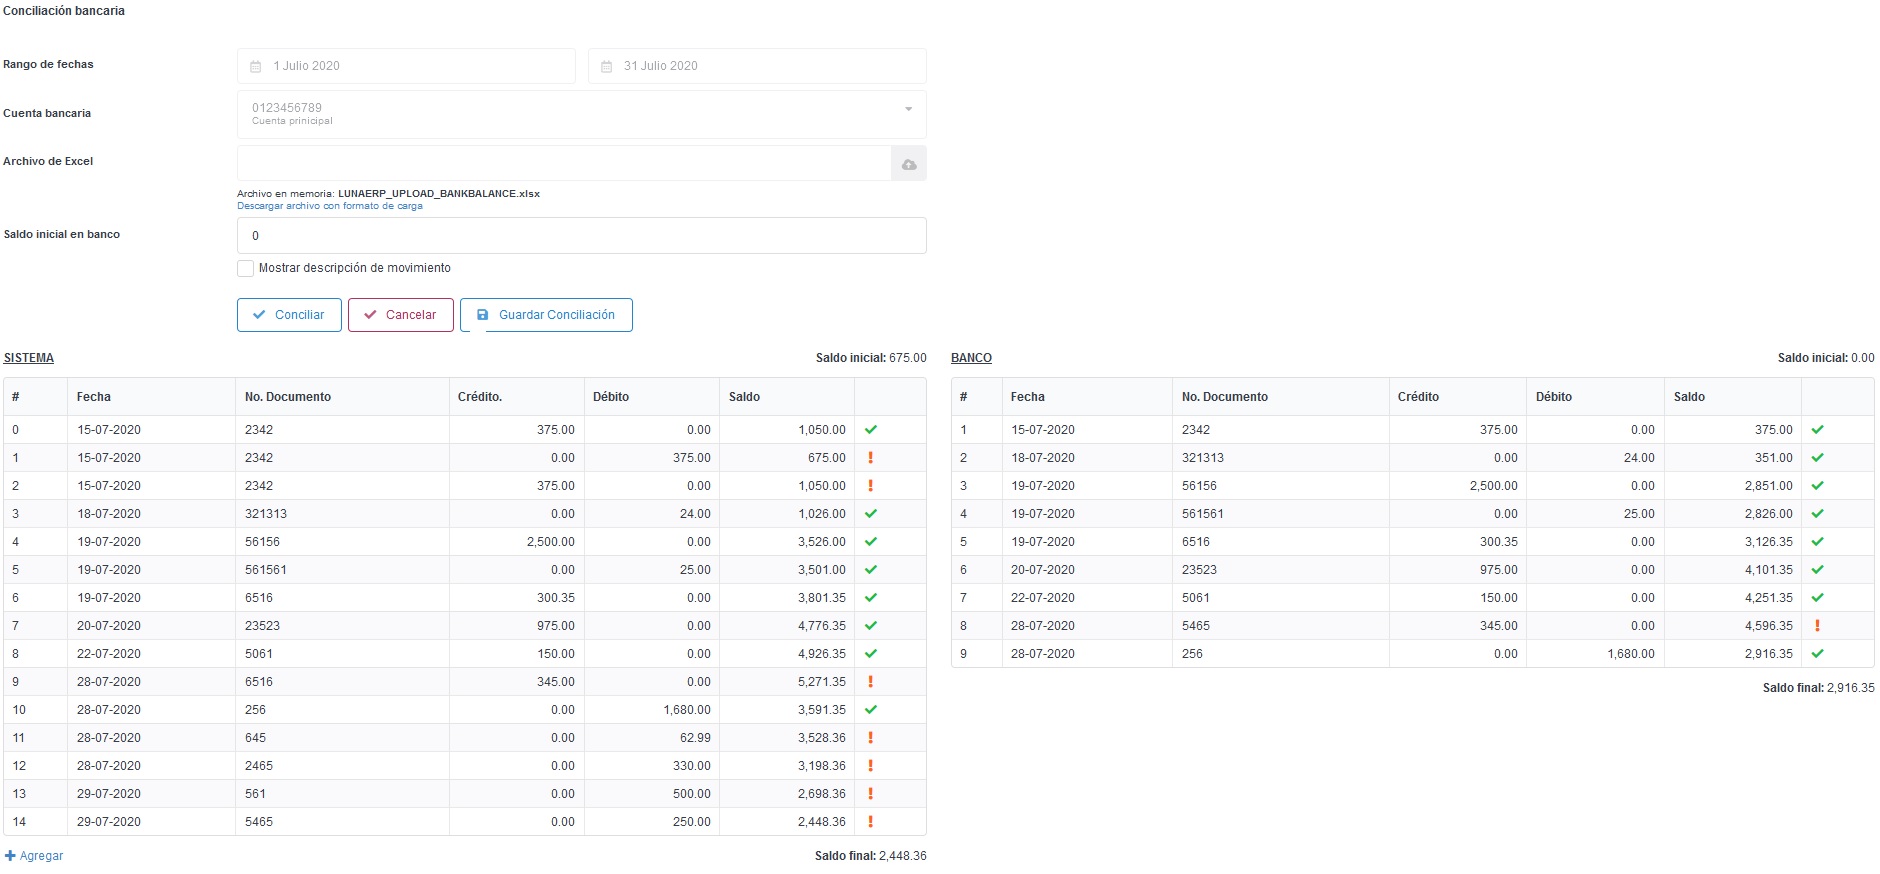This screenshot has height=874, width=1880.
Task: Click the green checkmark on Sistema row 0
Action: pyautogui.click(x=870, y=430)
